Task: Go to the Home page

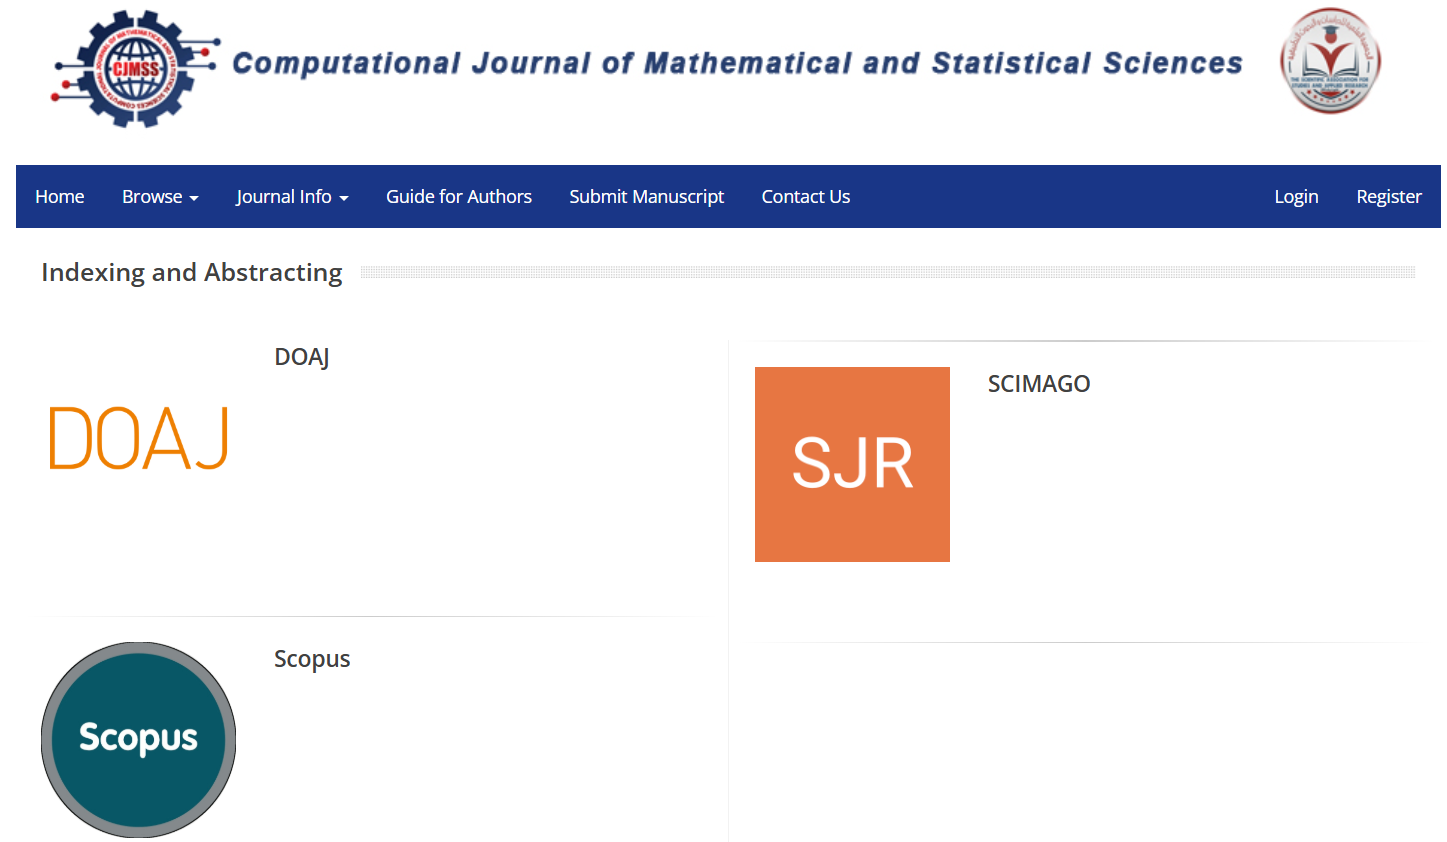Action: click(x=60, y=197)
